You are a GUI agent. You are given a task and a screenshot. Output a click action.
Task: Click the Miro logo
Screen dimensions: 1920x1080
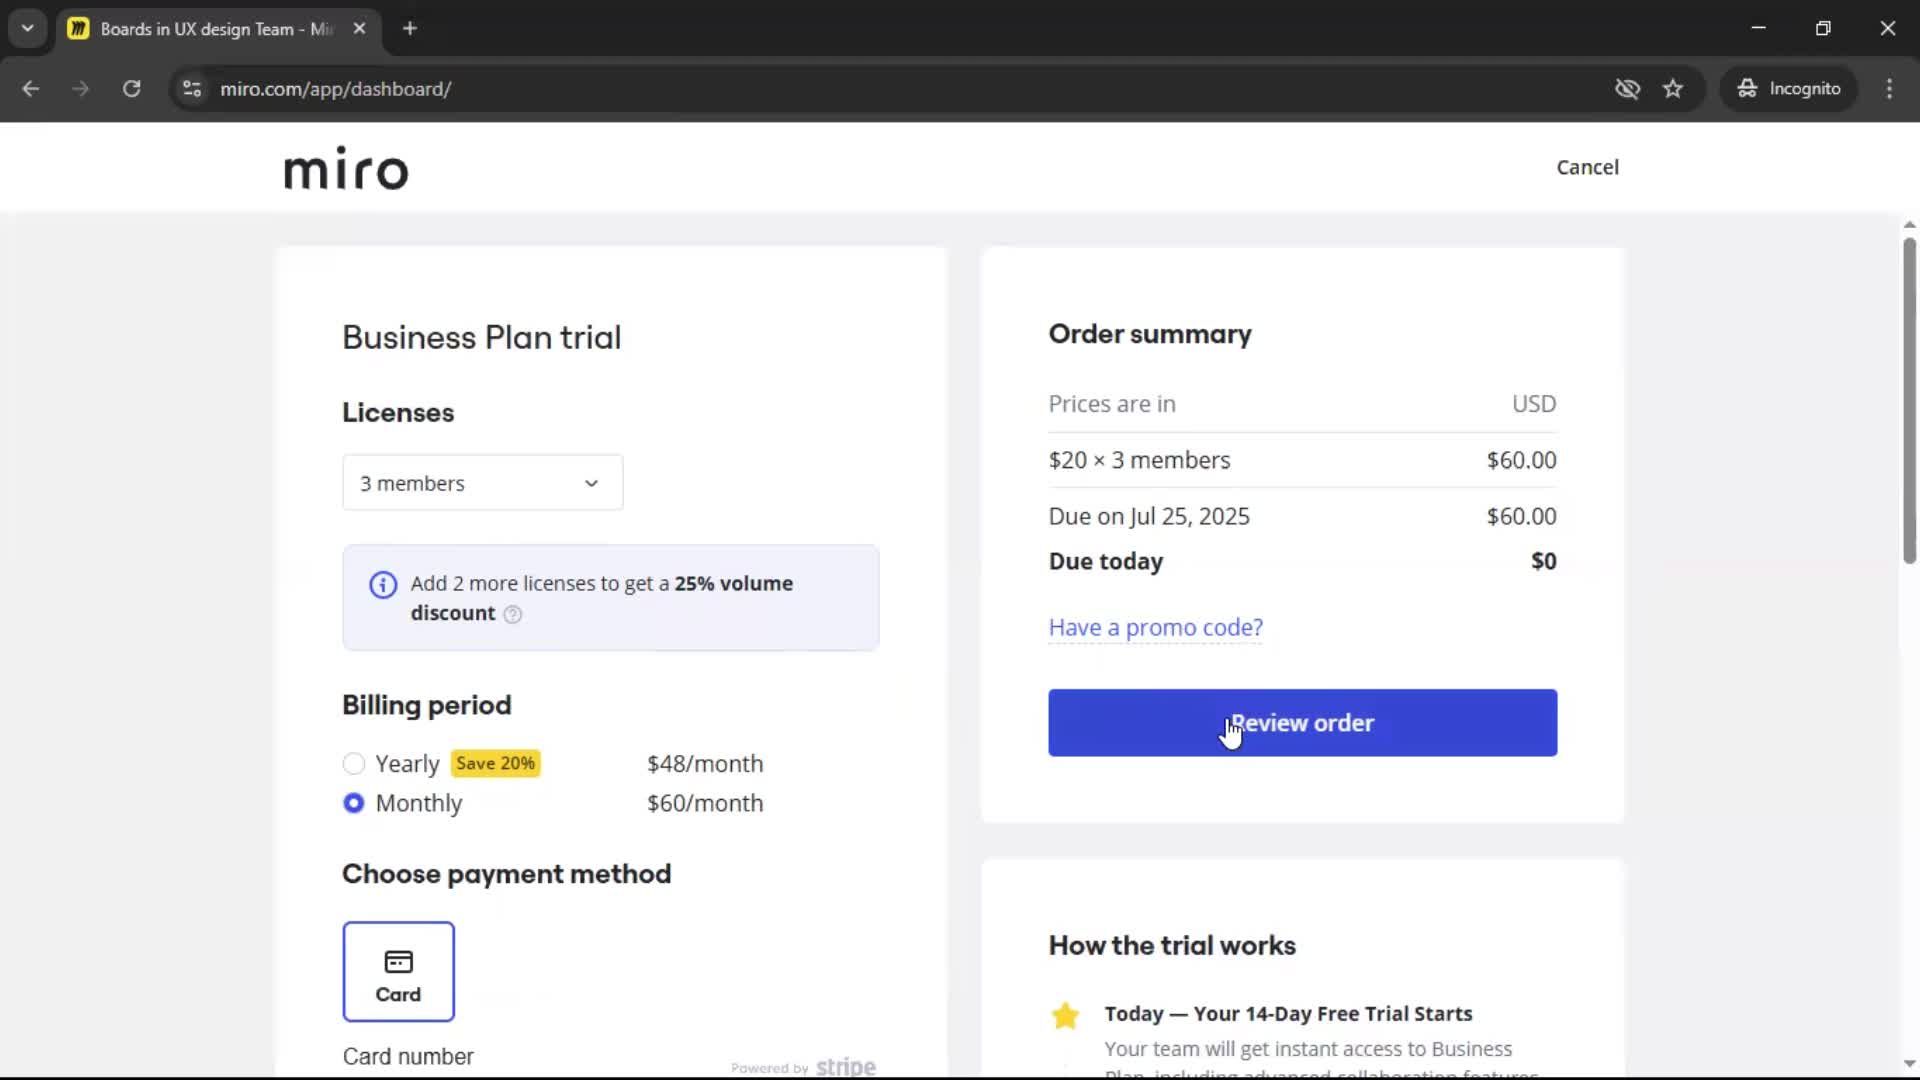tap(346, 168)
